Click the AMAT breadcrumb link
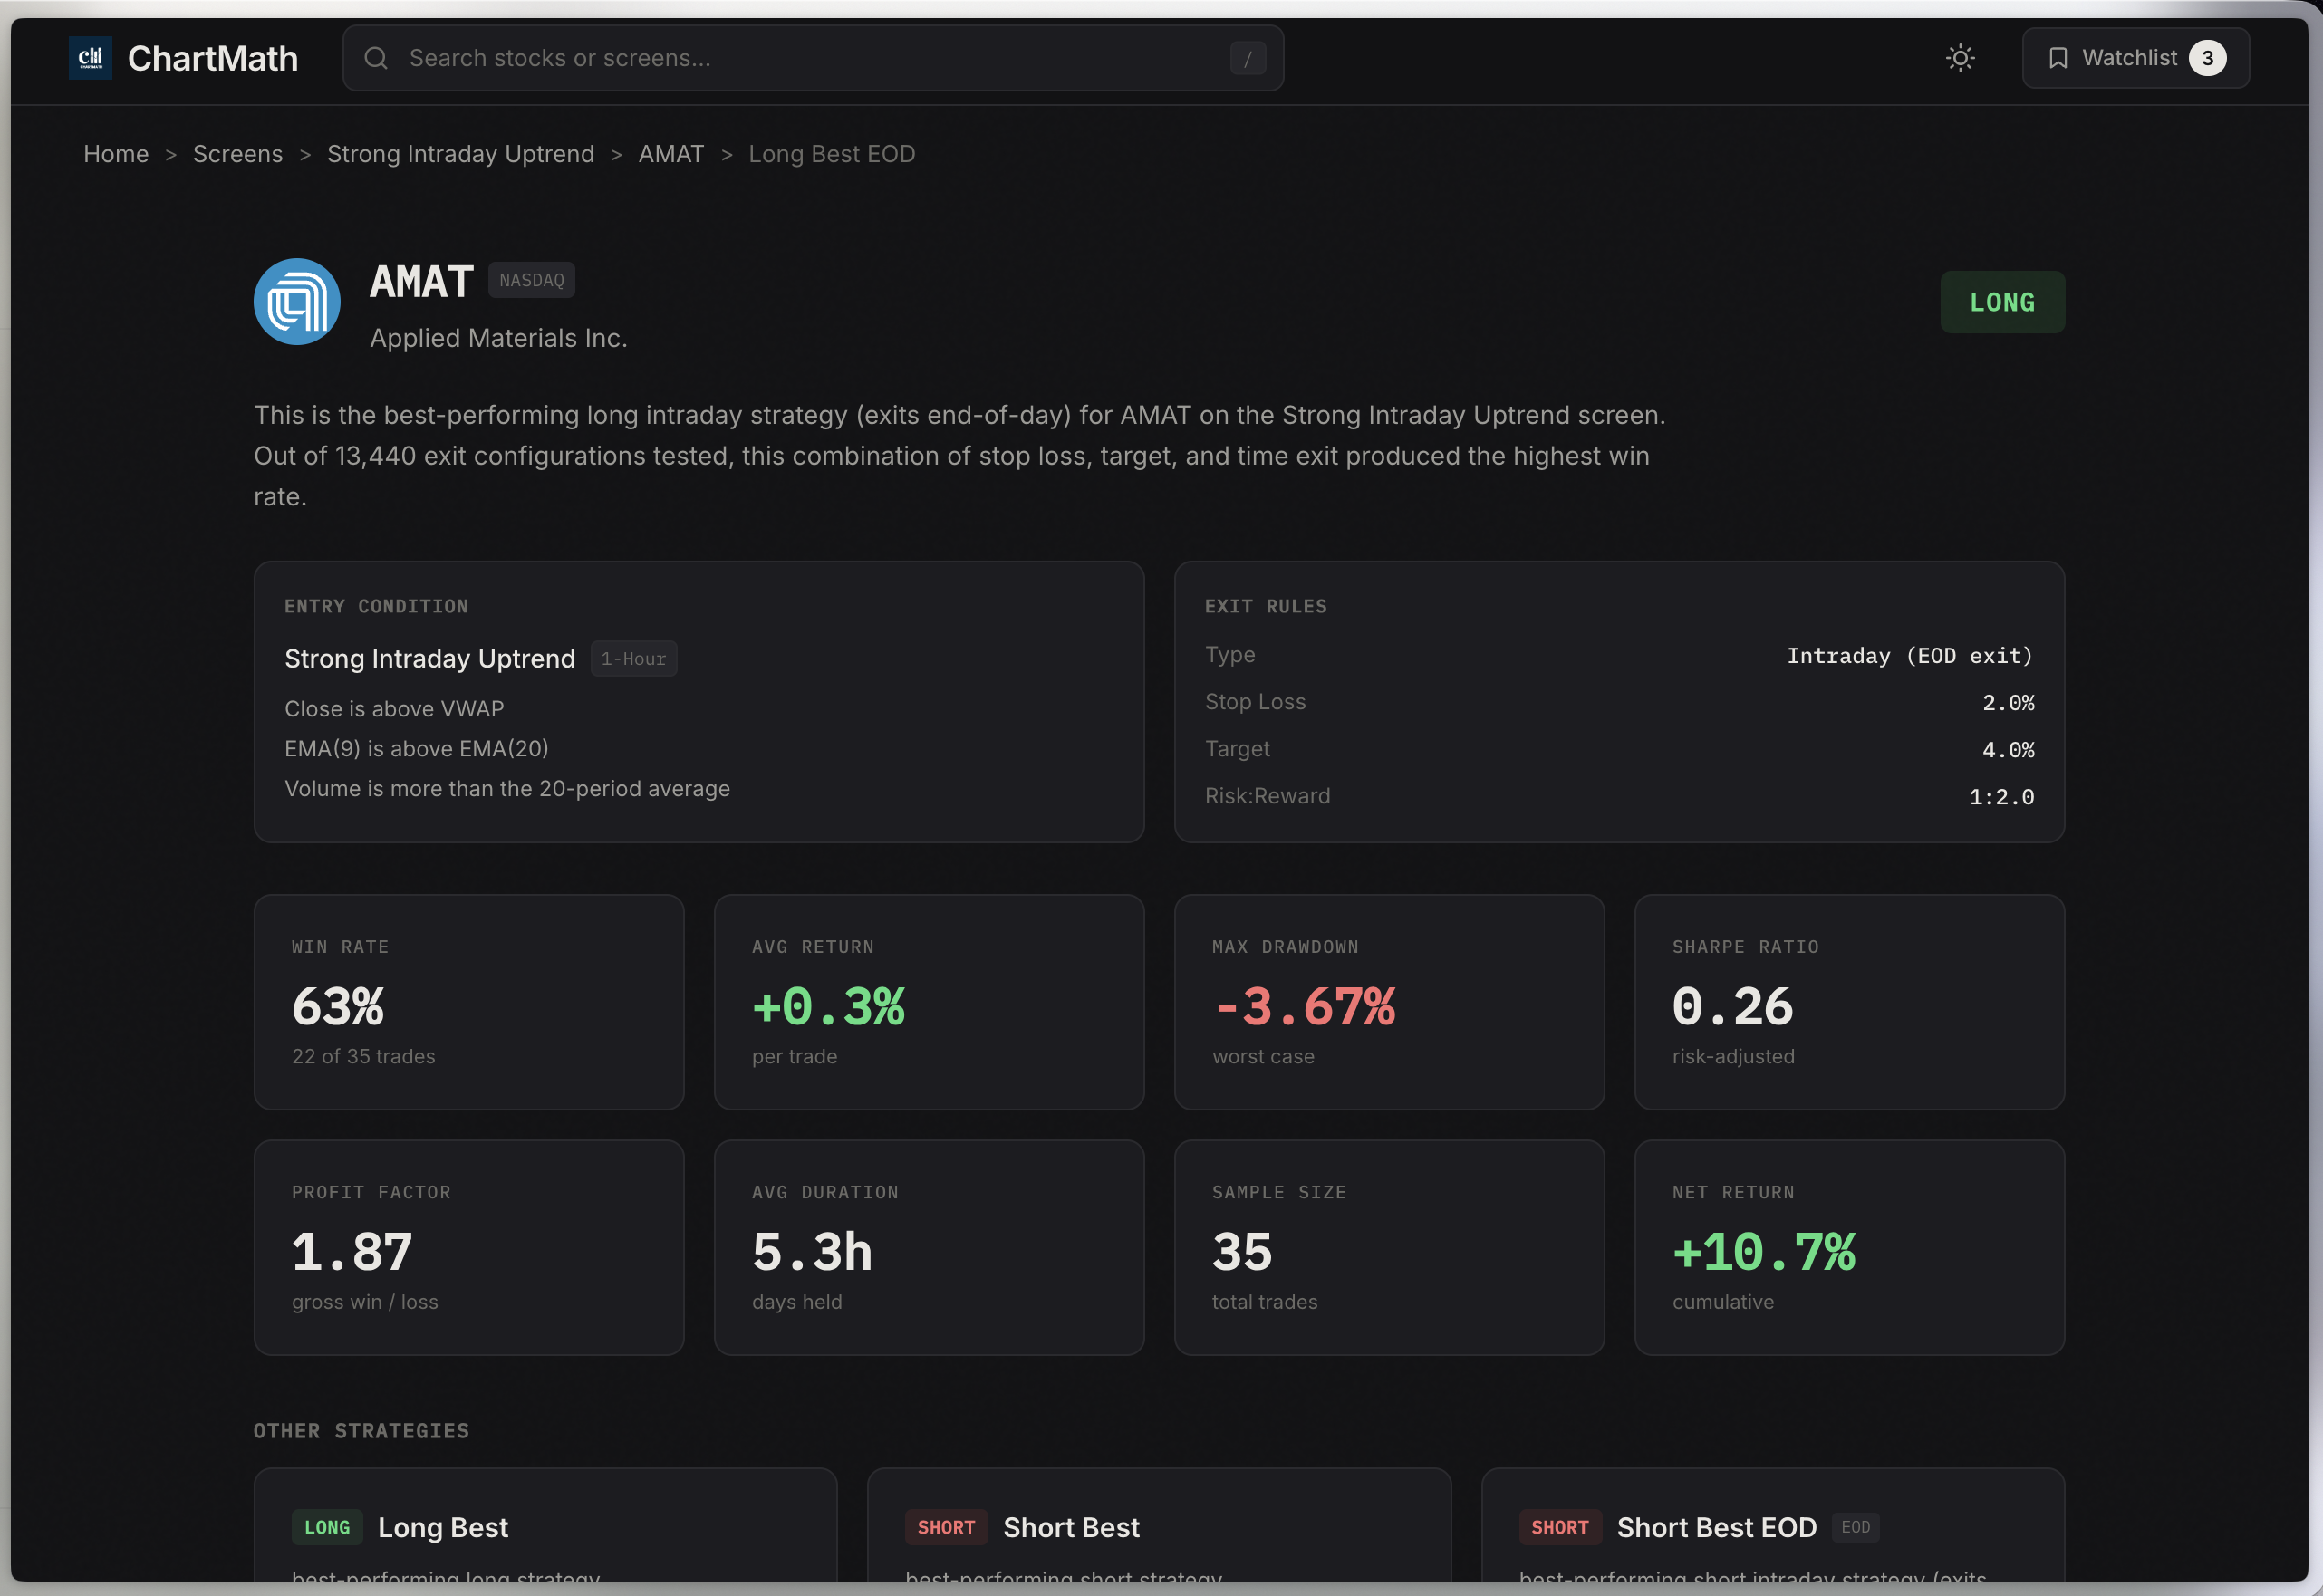This screenshot has height=1596, width=2323. 671,153
